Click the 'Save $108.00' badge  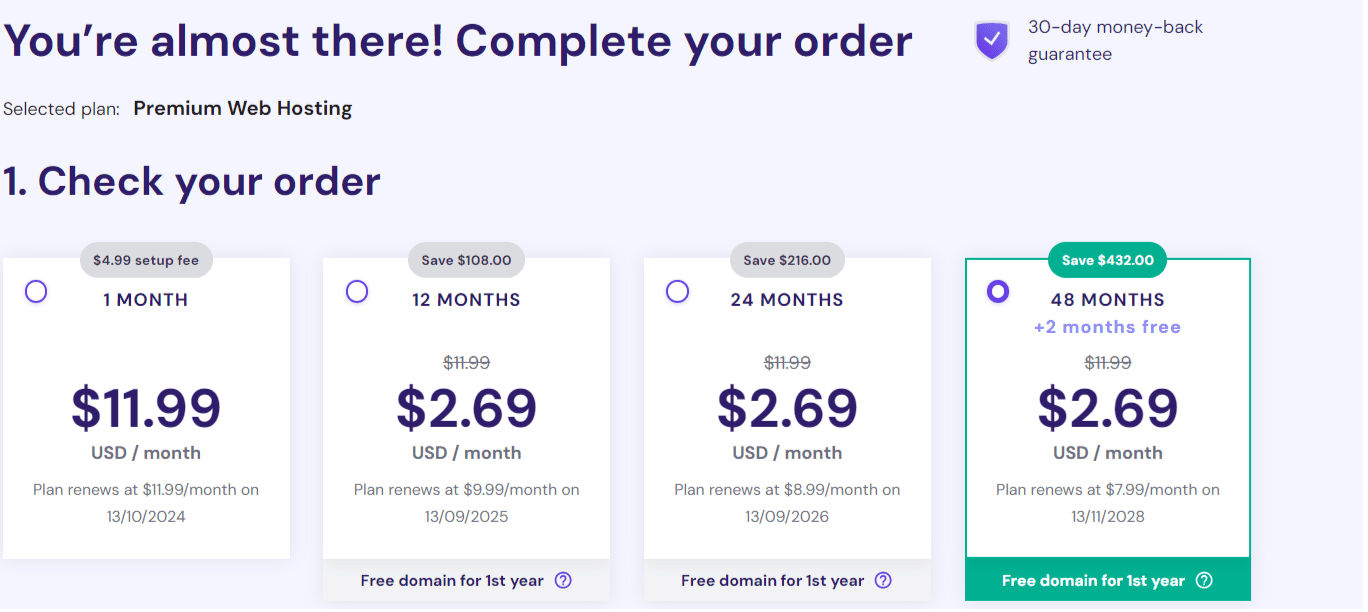tap(466, 259)
